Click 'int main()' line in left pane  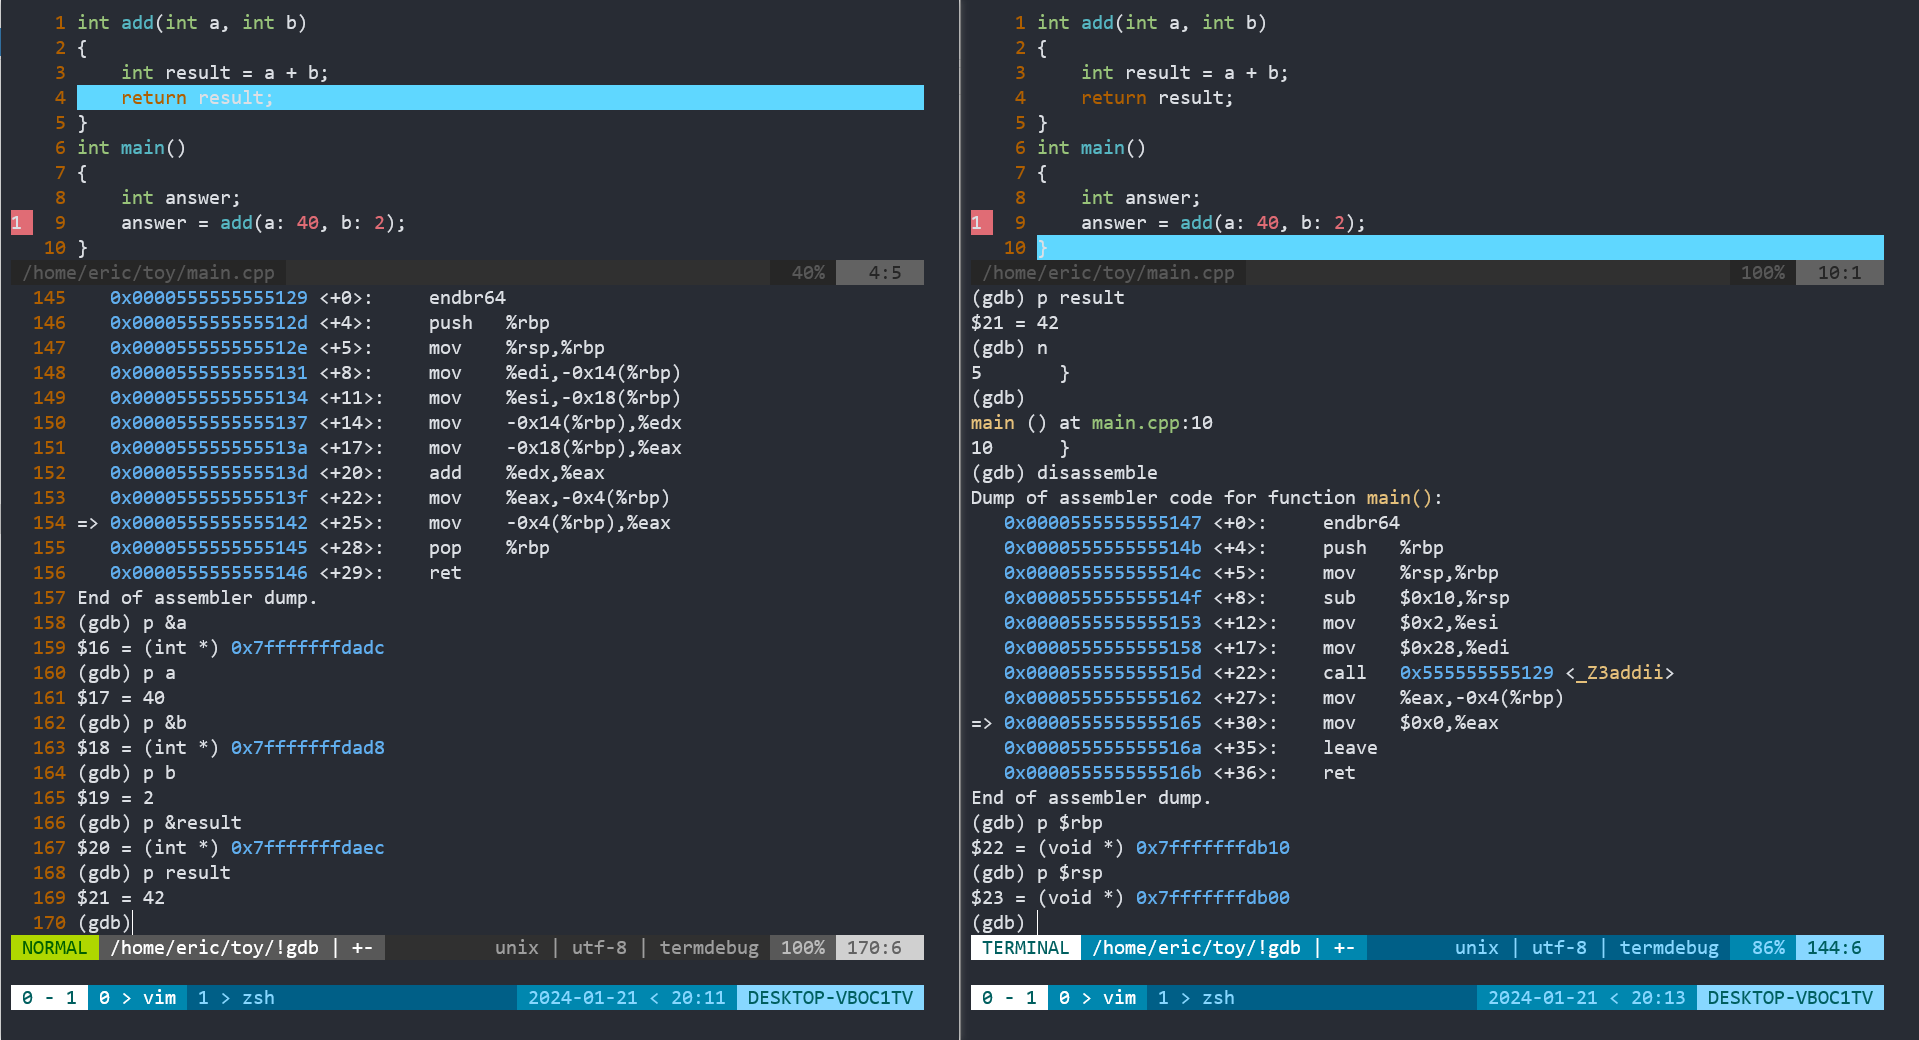pyautogui.click(x=131, y=148)
